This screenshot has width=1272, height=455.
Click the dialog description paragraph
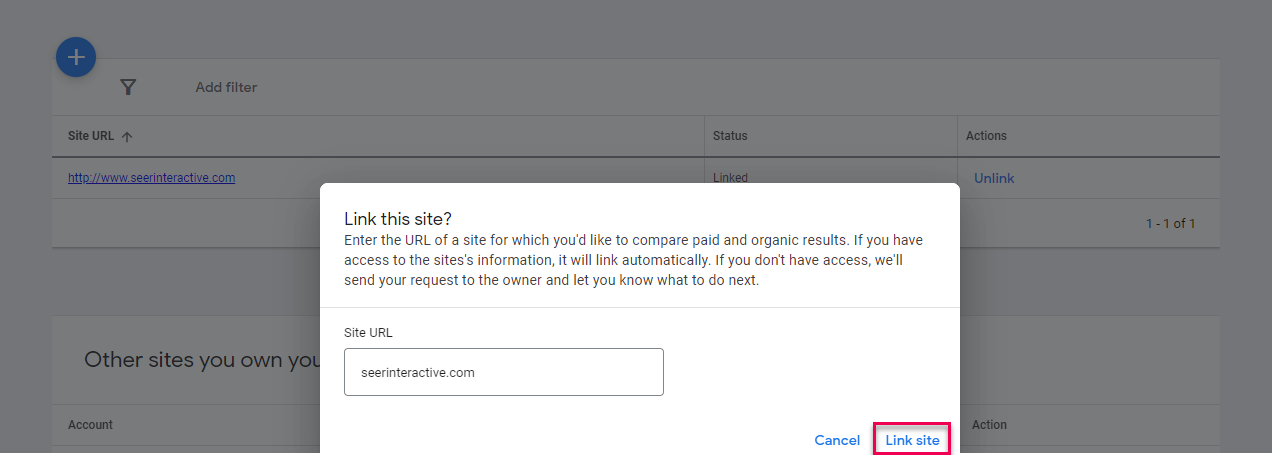pos(633,260)
